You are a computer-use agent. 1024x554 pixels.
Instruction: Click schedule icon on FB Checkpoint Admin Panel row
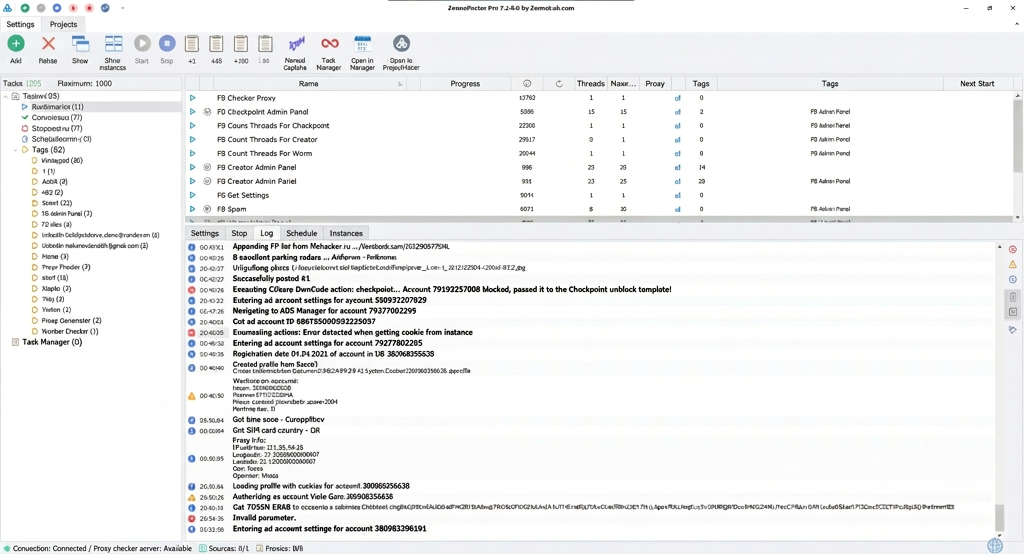[207, 112]
